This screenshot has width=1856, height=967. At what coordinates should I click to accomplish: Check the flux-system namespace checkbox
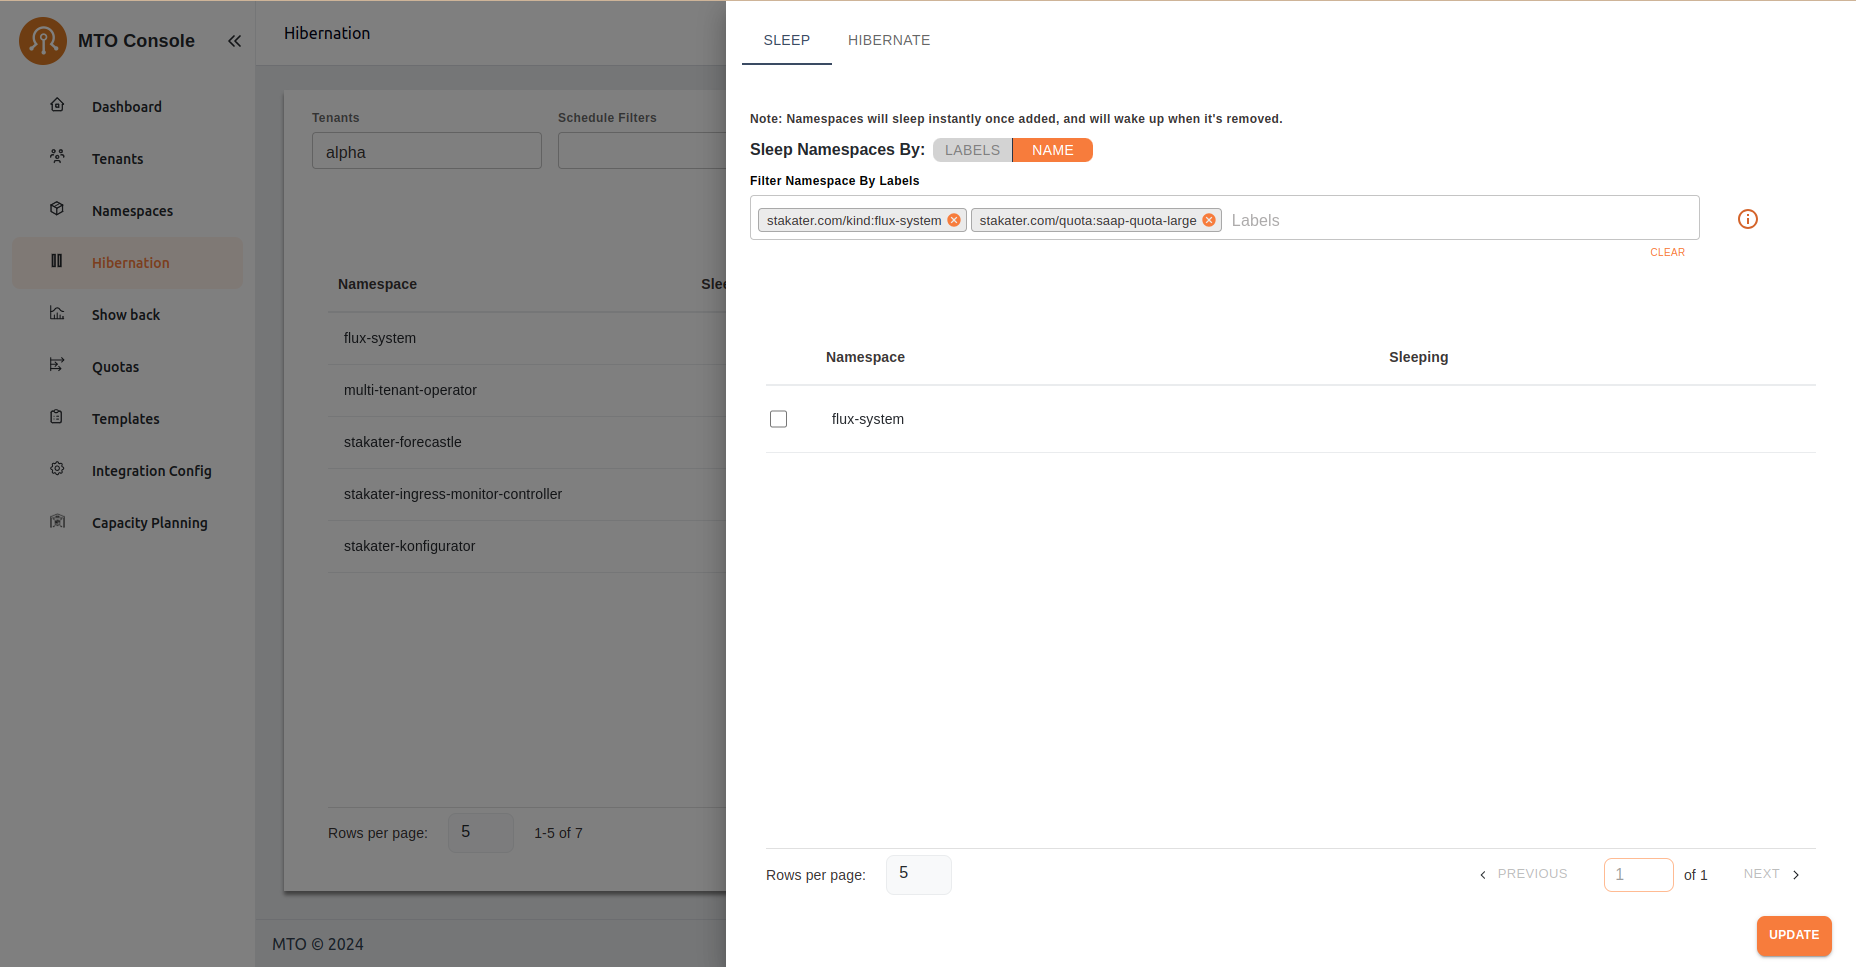[x=778, y=419]
